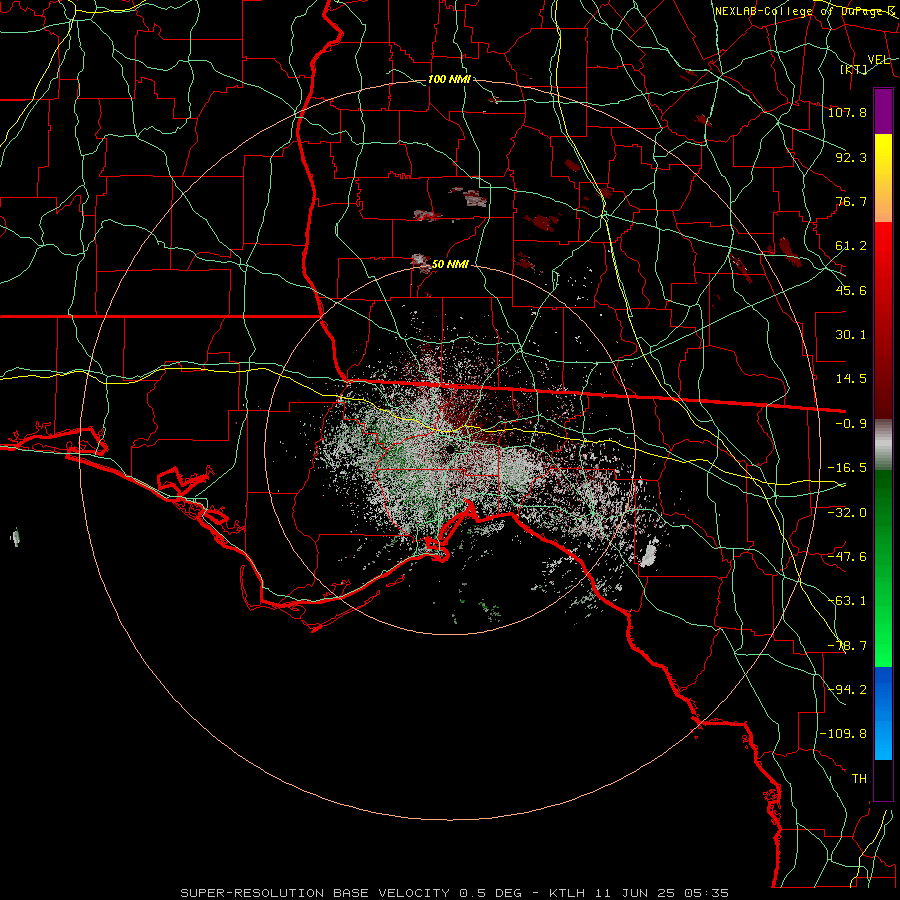The height and width of the screenshot is (900, 900).
Task: Select the 107.8 value on the velocity scale
Action: [x=847, y=112]
